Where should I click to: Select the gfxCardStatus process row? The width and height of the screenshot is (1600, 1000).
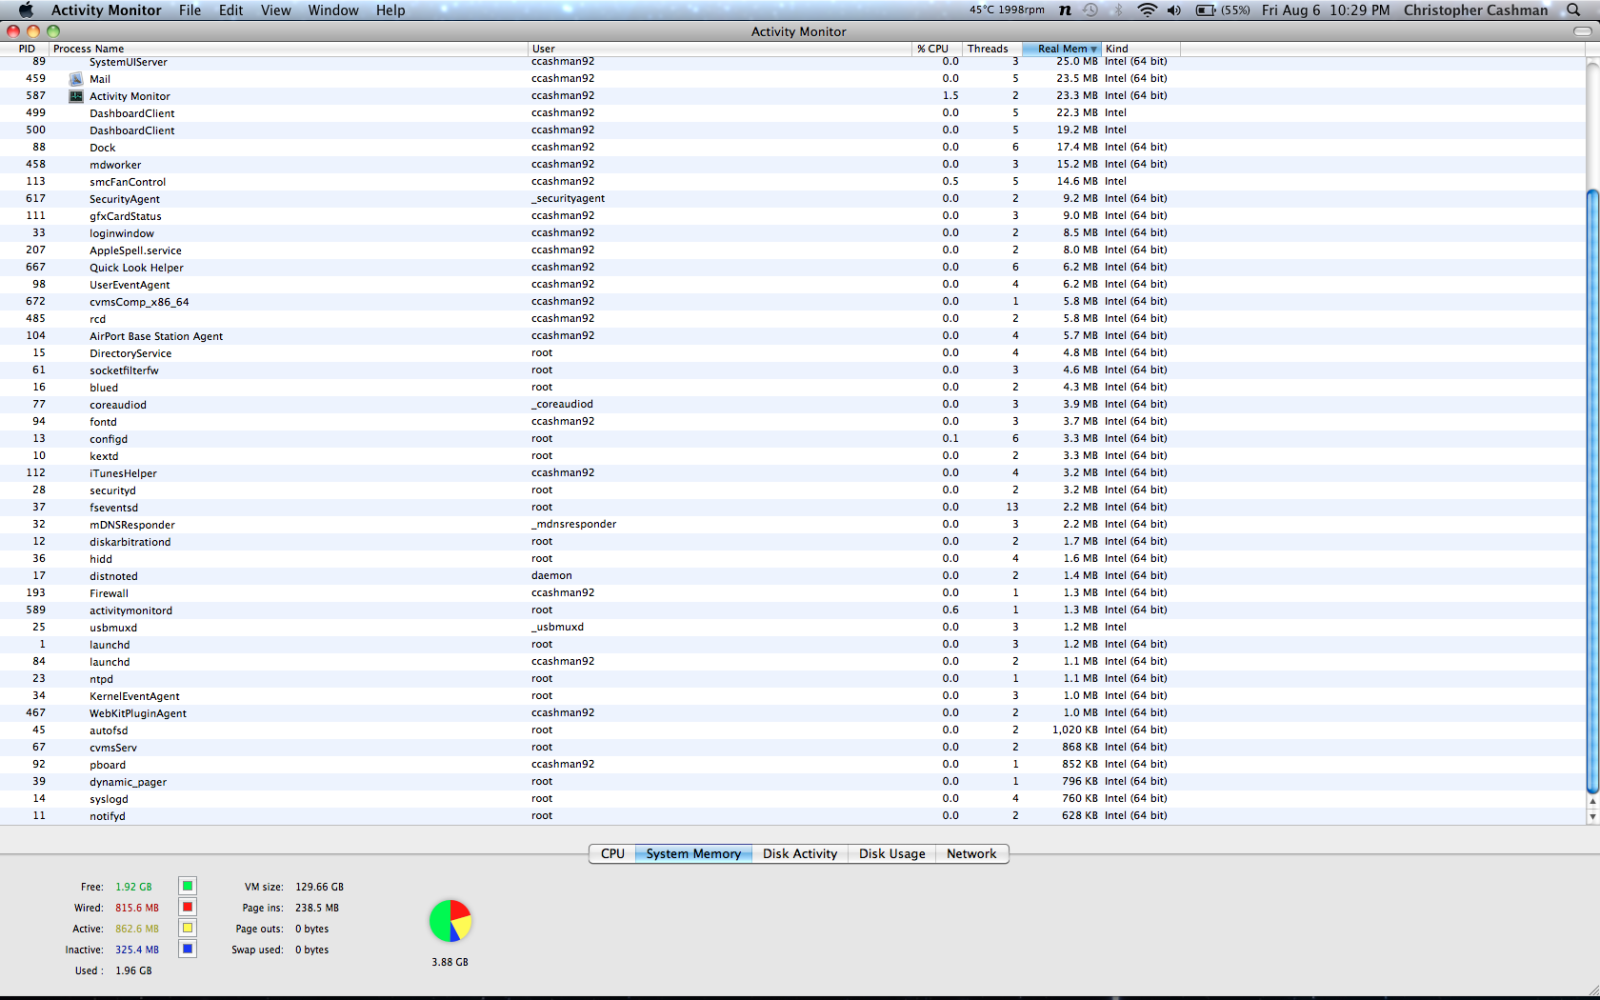click(793, 215)
